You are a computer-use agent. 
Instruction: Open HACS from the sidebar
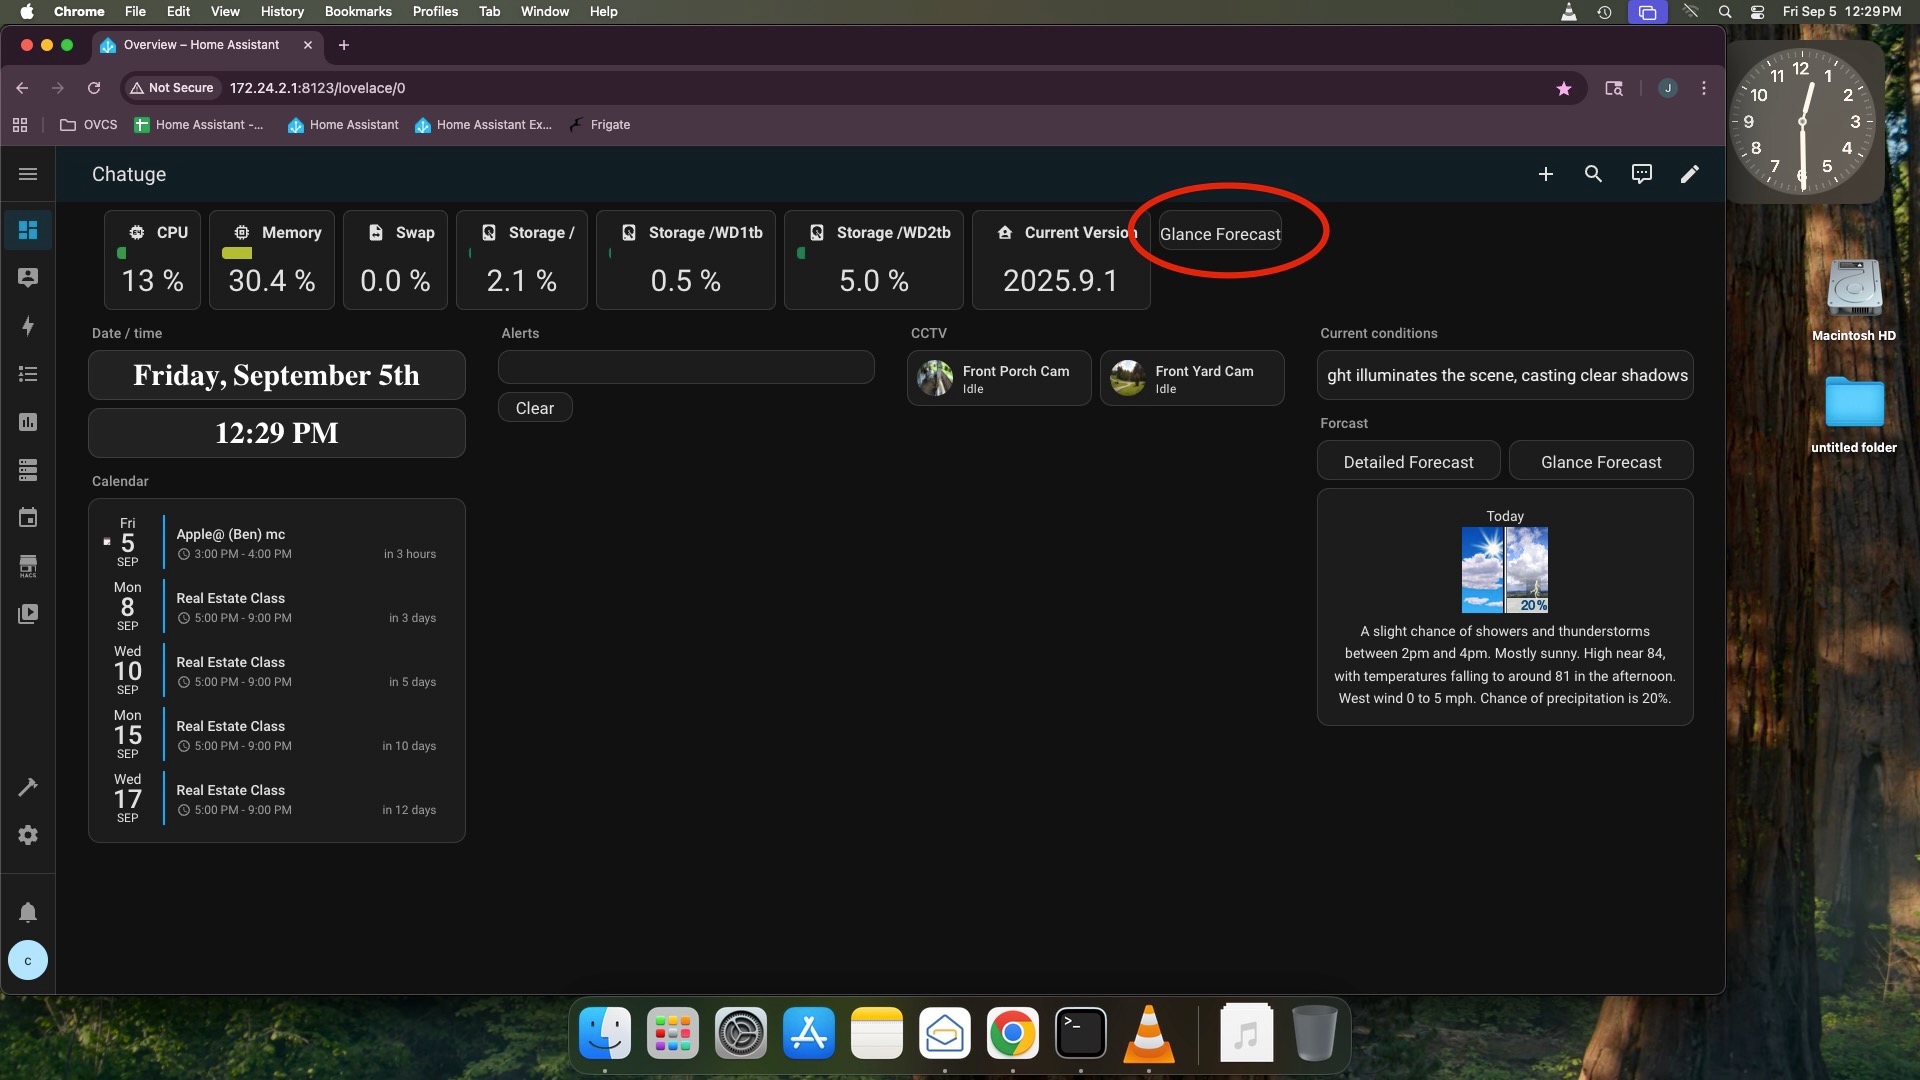point(28,566)
